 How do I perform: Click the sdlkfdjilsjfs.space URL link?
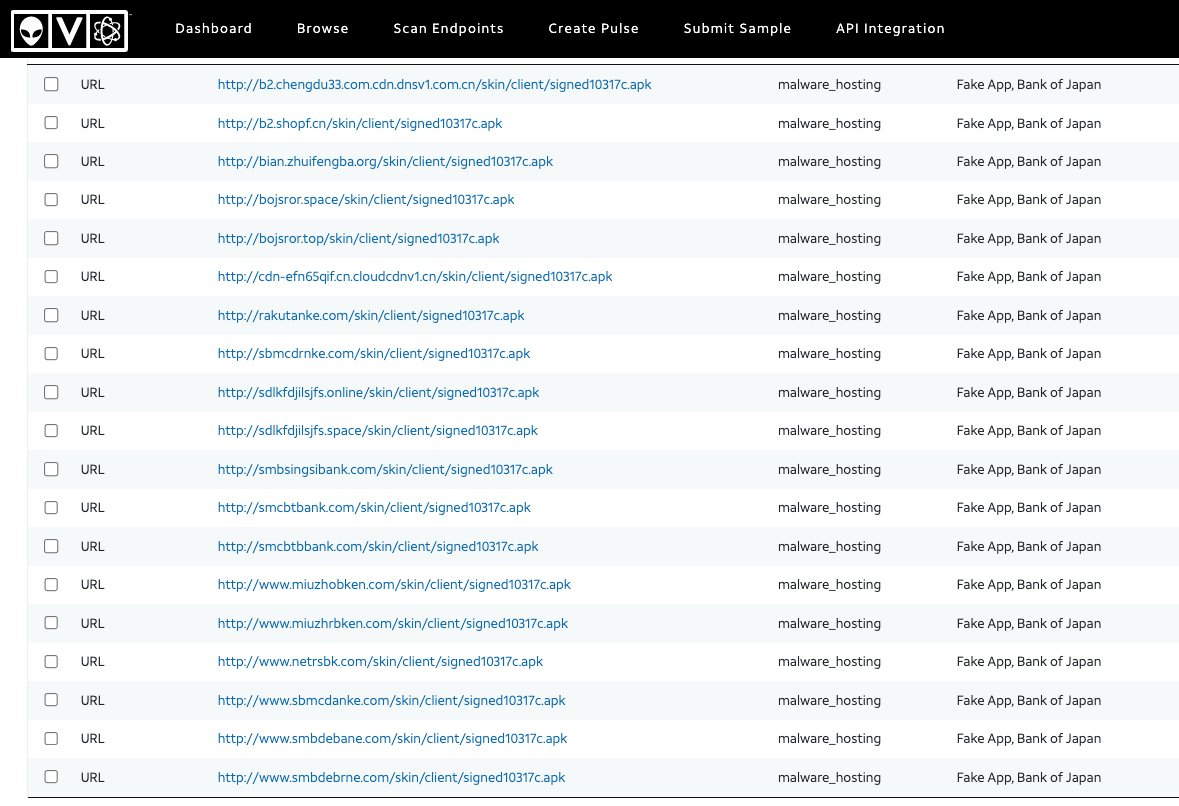tap(377, 431)
